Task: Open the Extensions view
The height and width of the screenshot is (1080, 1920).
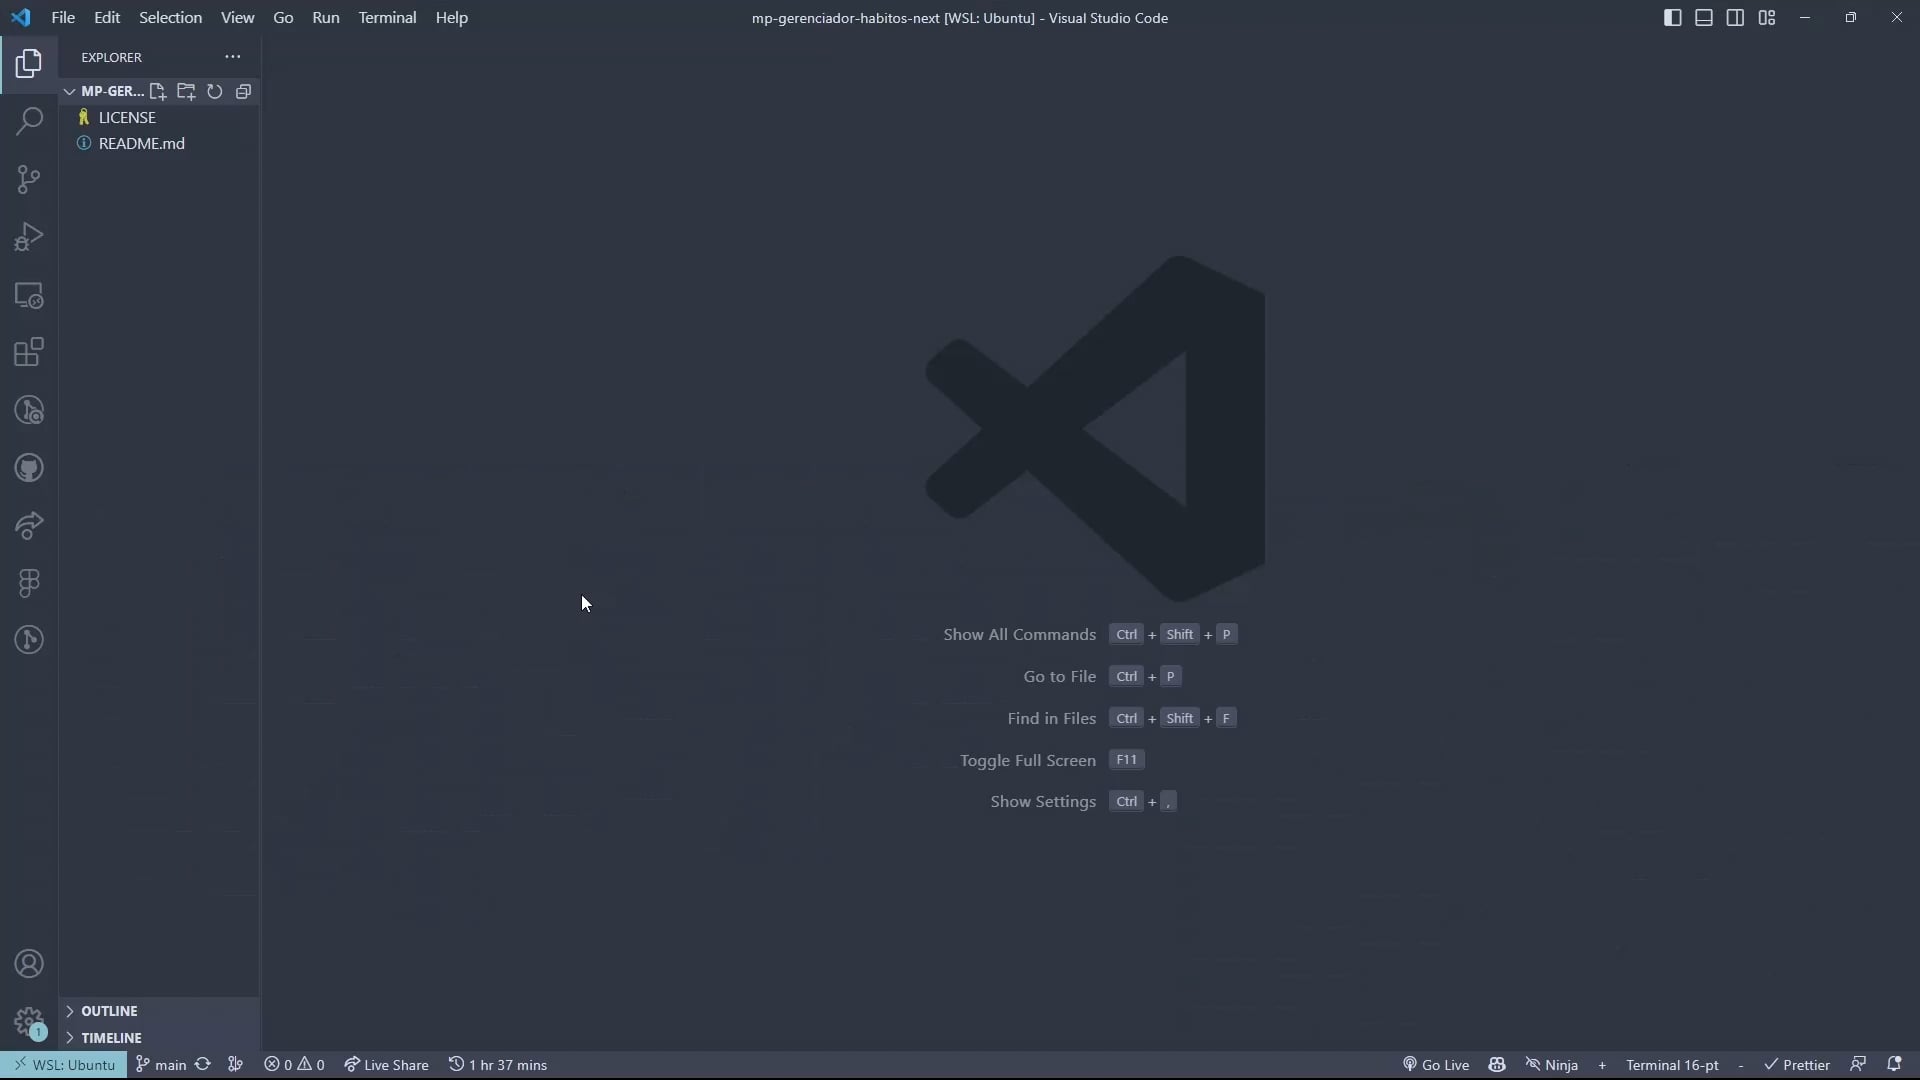Action: tap(29, 352)
